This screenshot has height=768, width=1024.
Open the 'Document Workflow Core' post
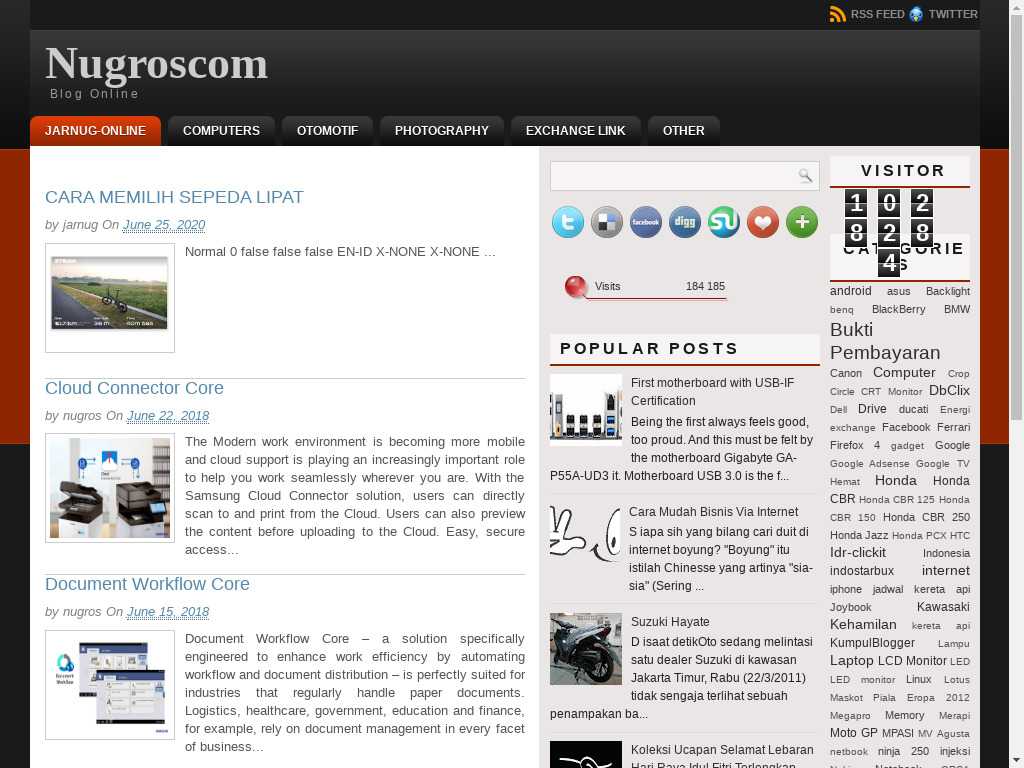[x=148, y=584]
